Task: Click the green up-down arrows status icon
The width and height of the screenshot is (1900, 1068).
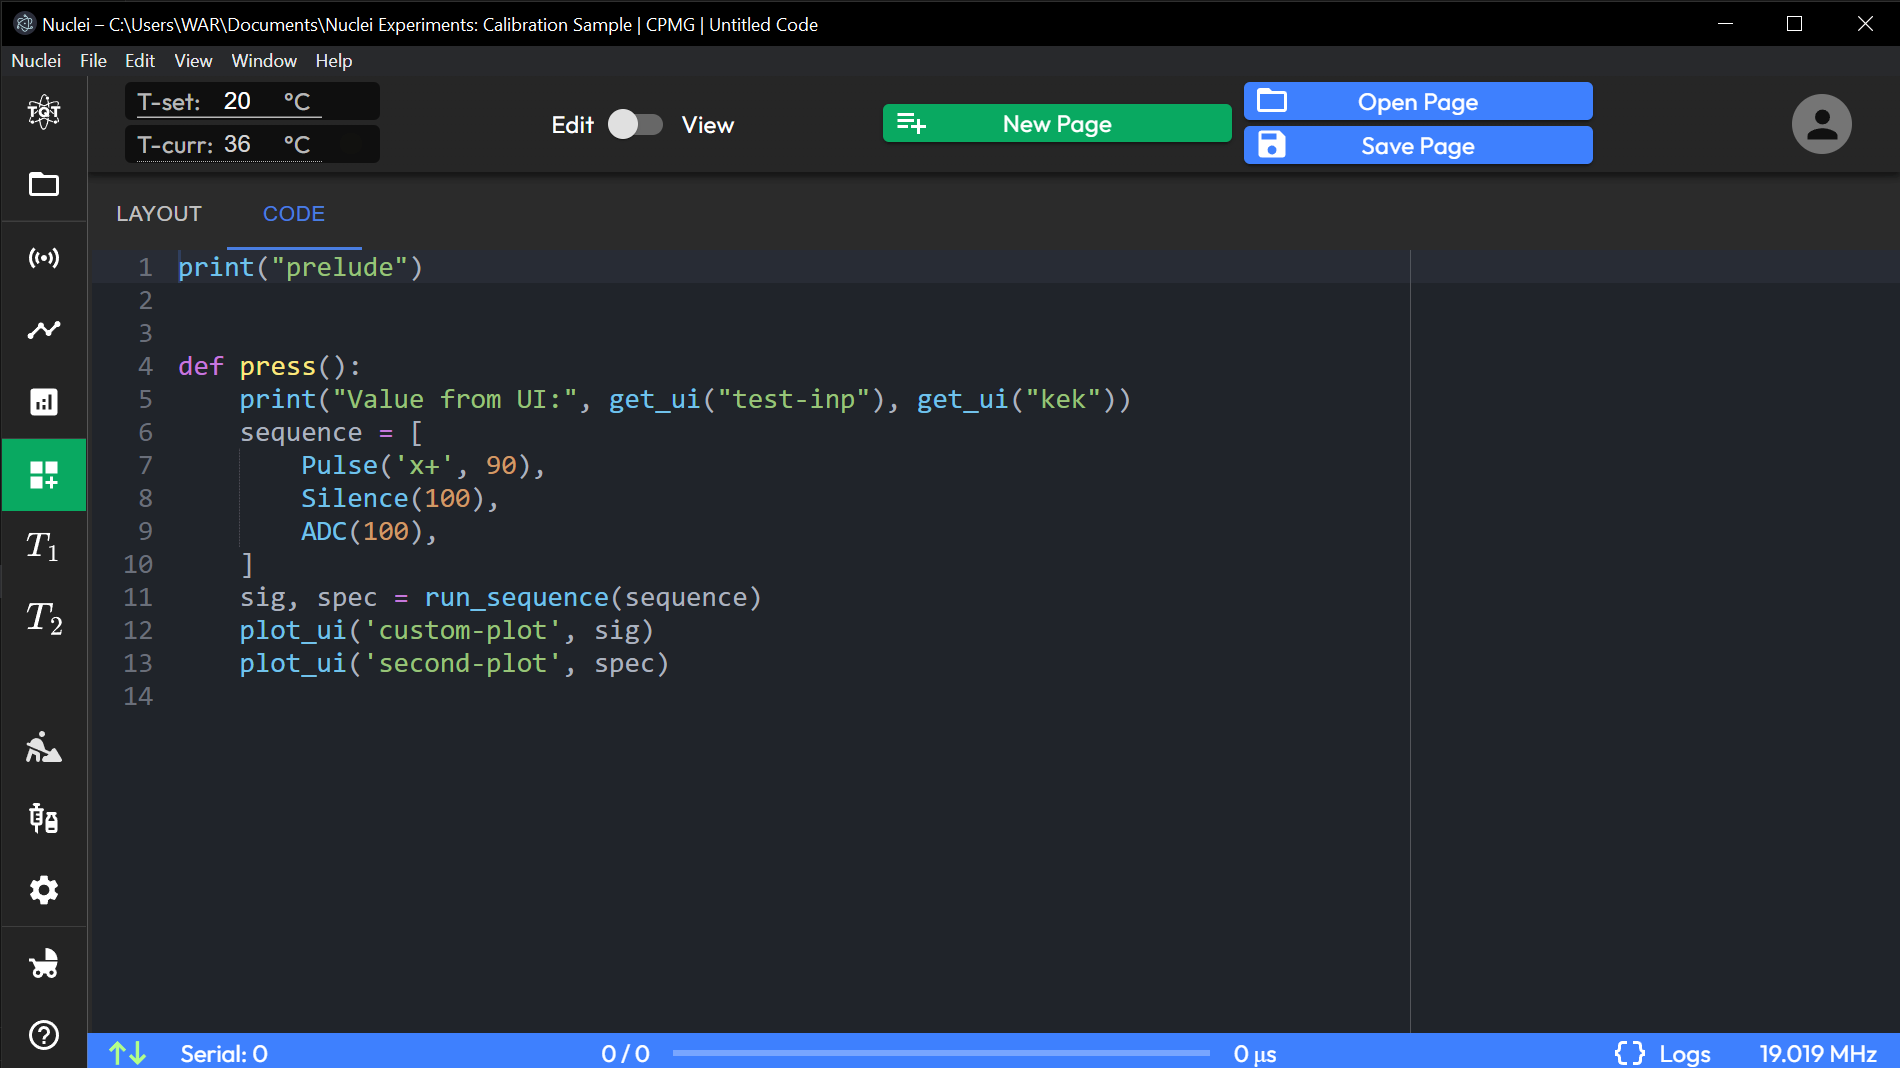Action: pos(128,1053)
